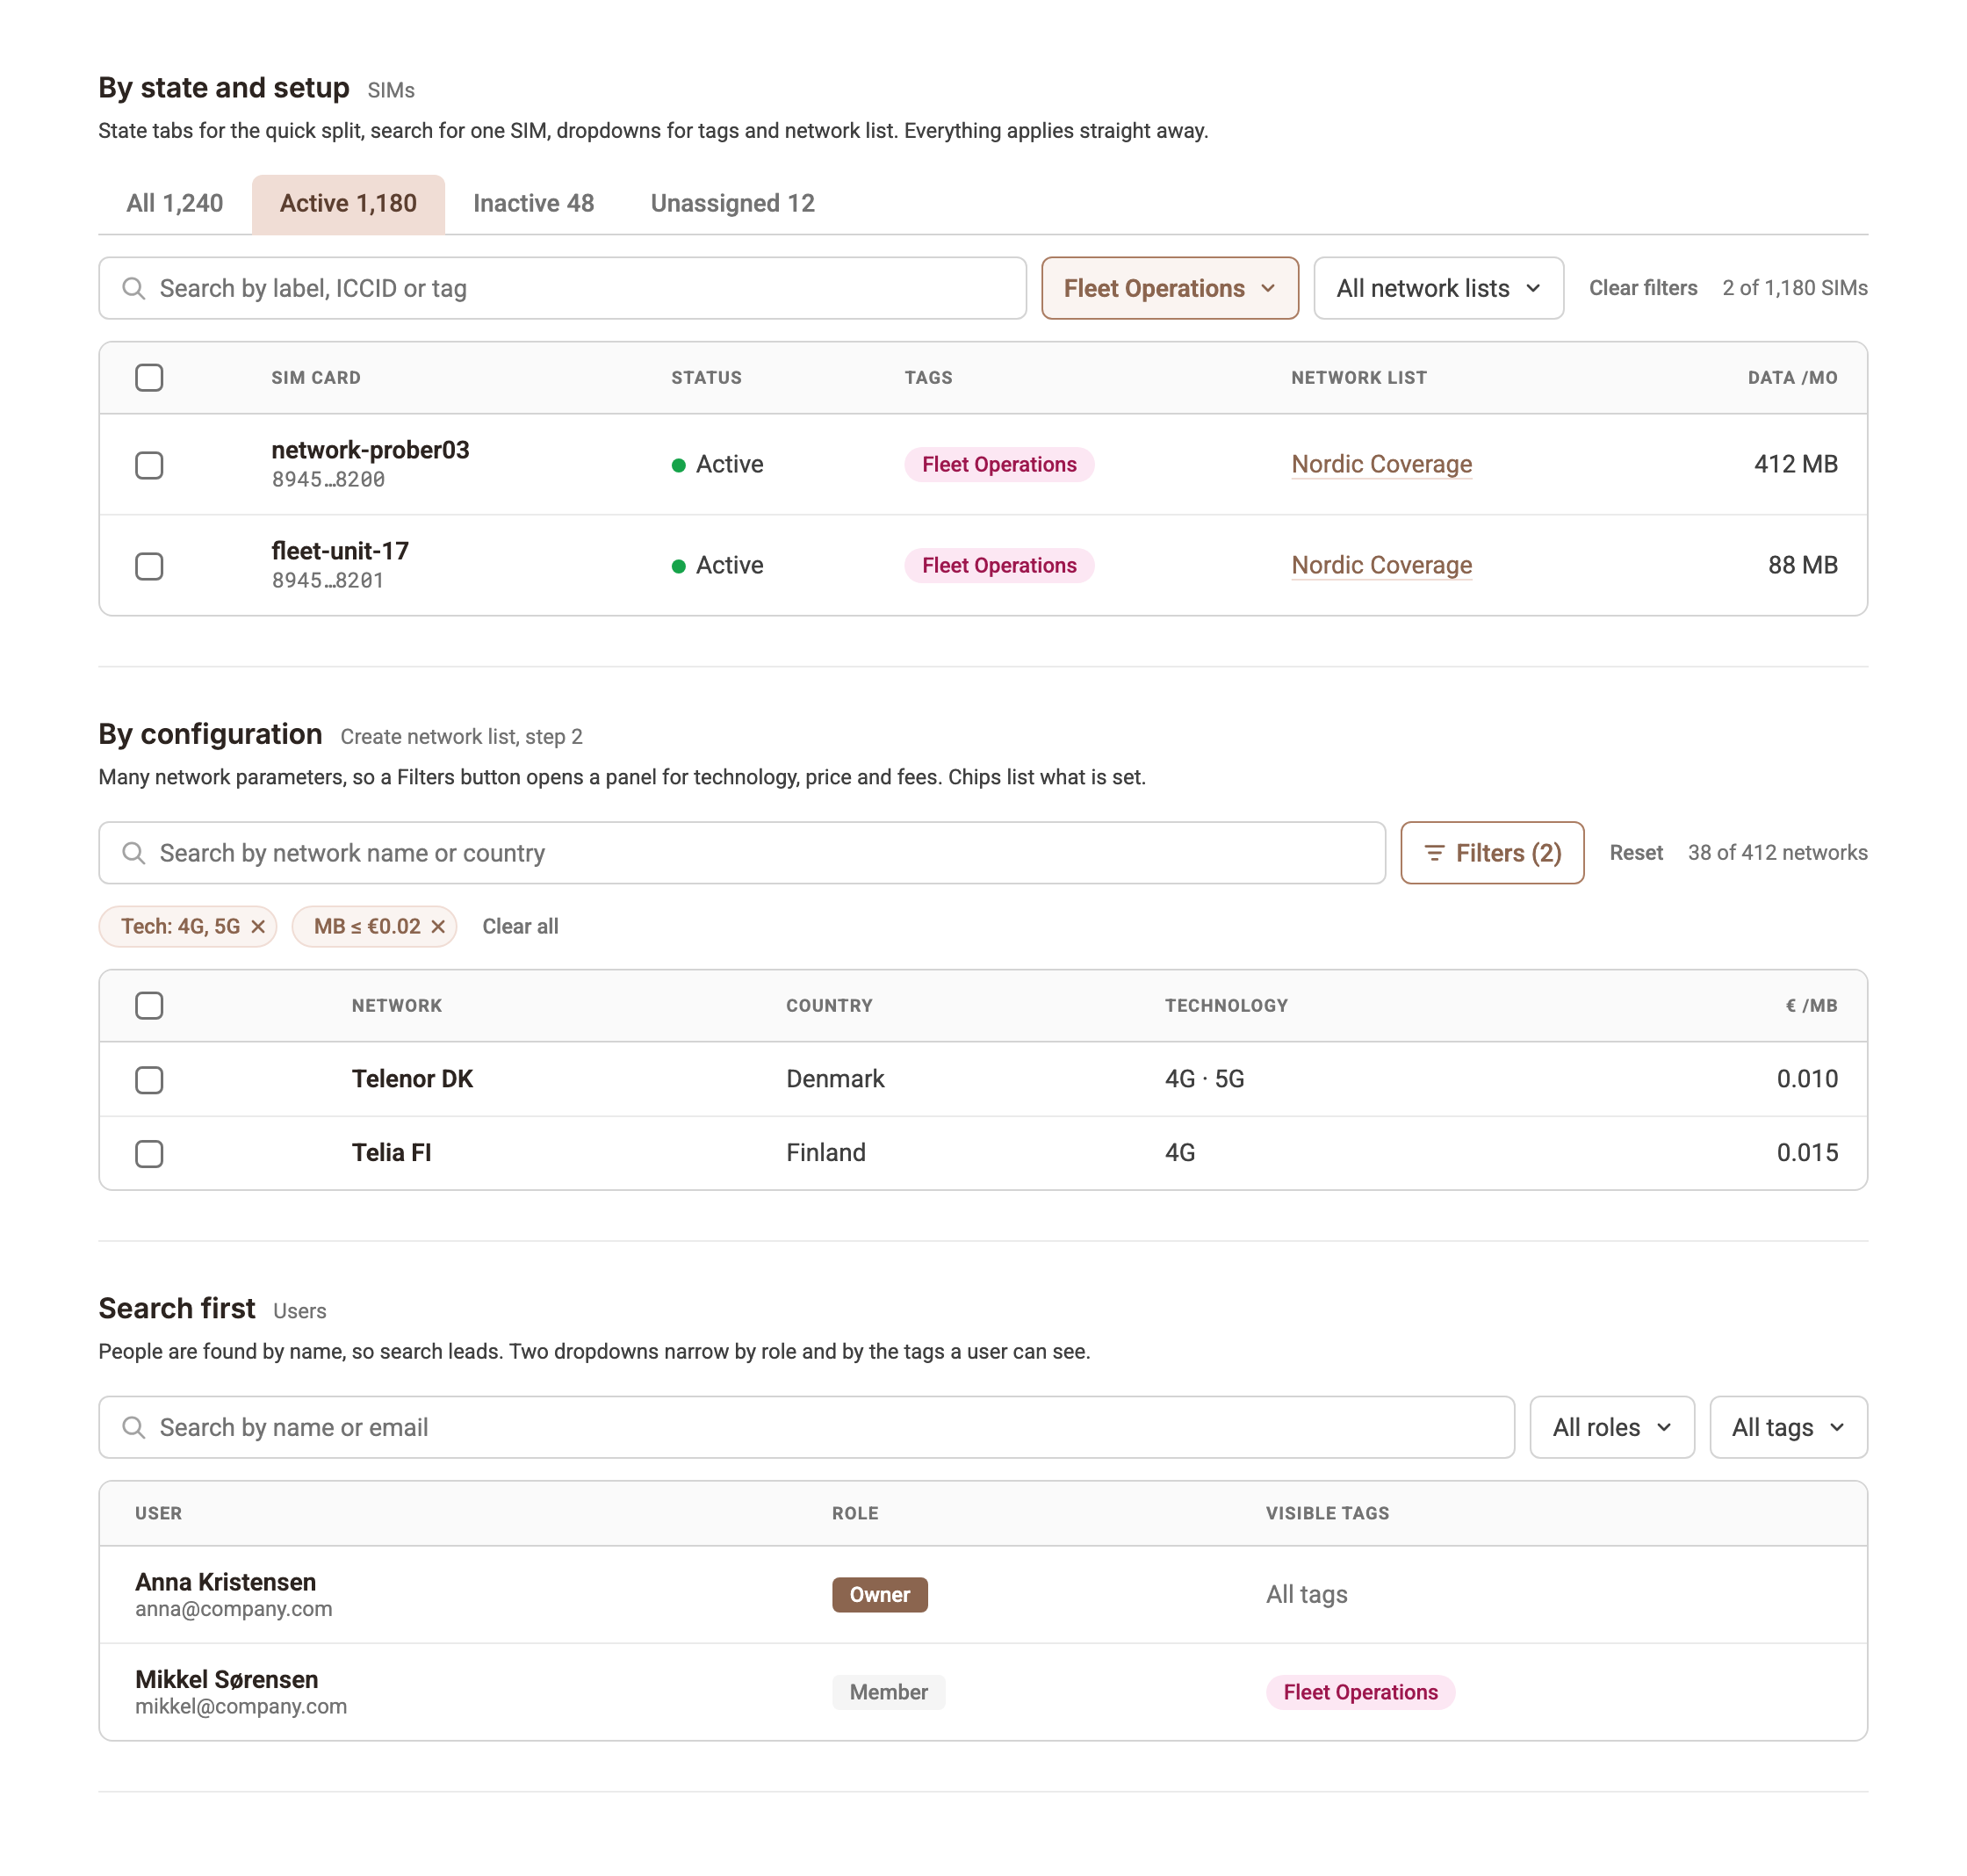Open Nordic Coverage link for fleet-unit-17
Viewport: 1967px width, 1876px height.
pyautogui.click(x=1381, y=566)
